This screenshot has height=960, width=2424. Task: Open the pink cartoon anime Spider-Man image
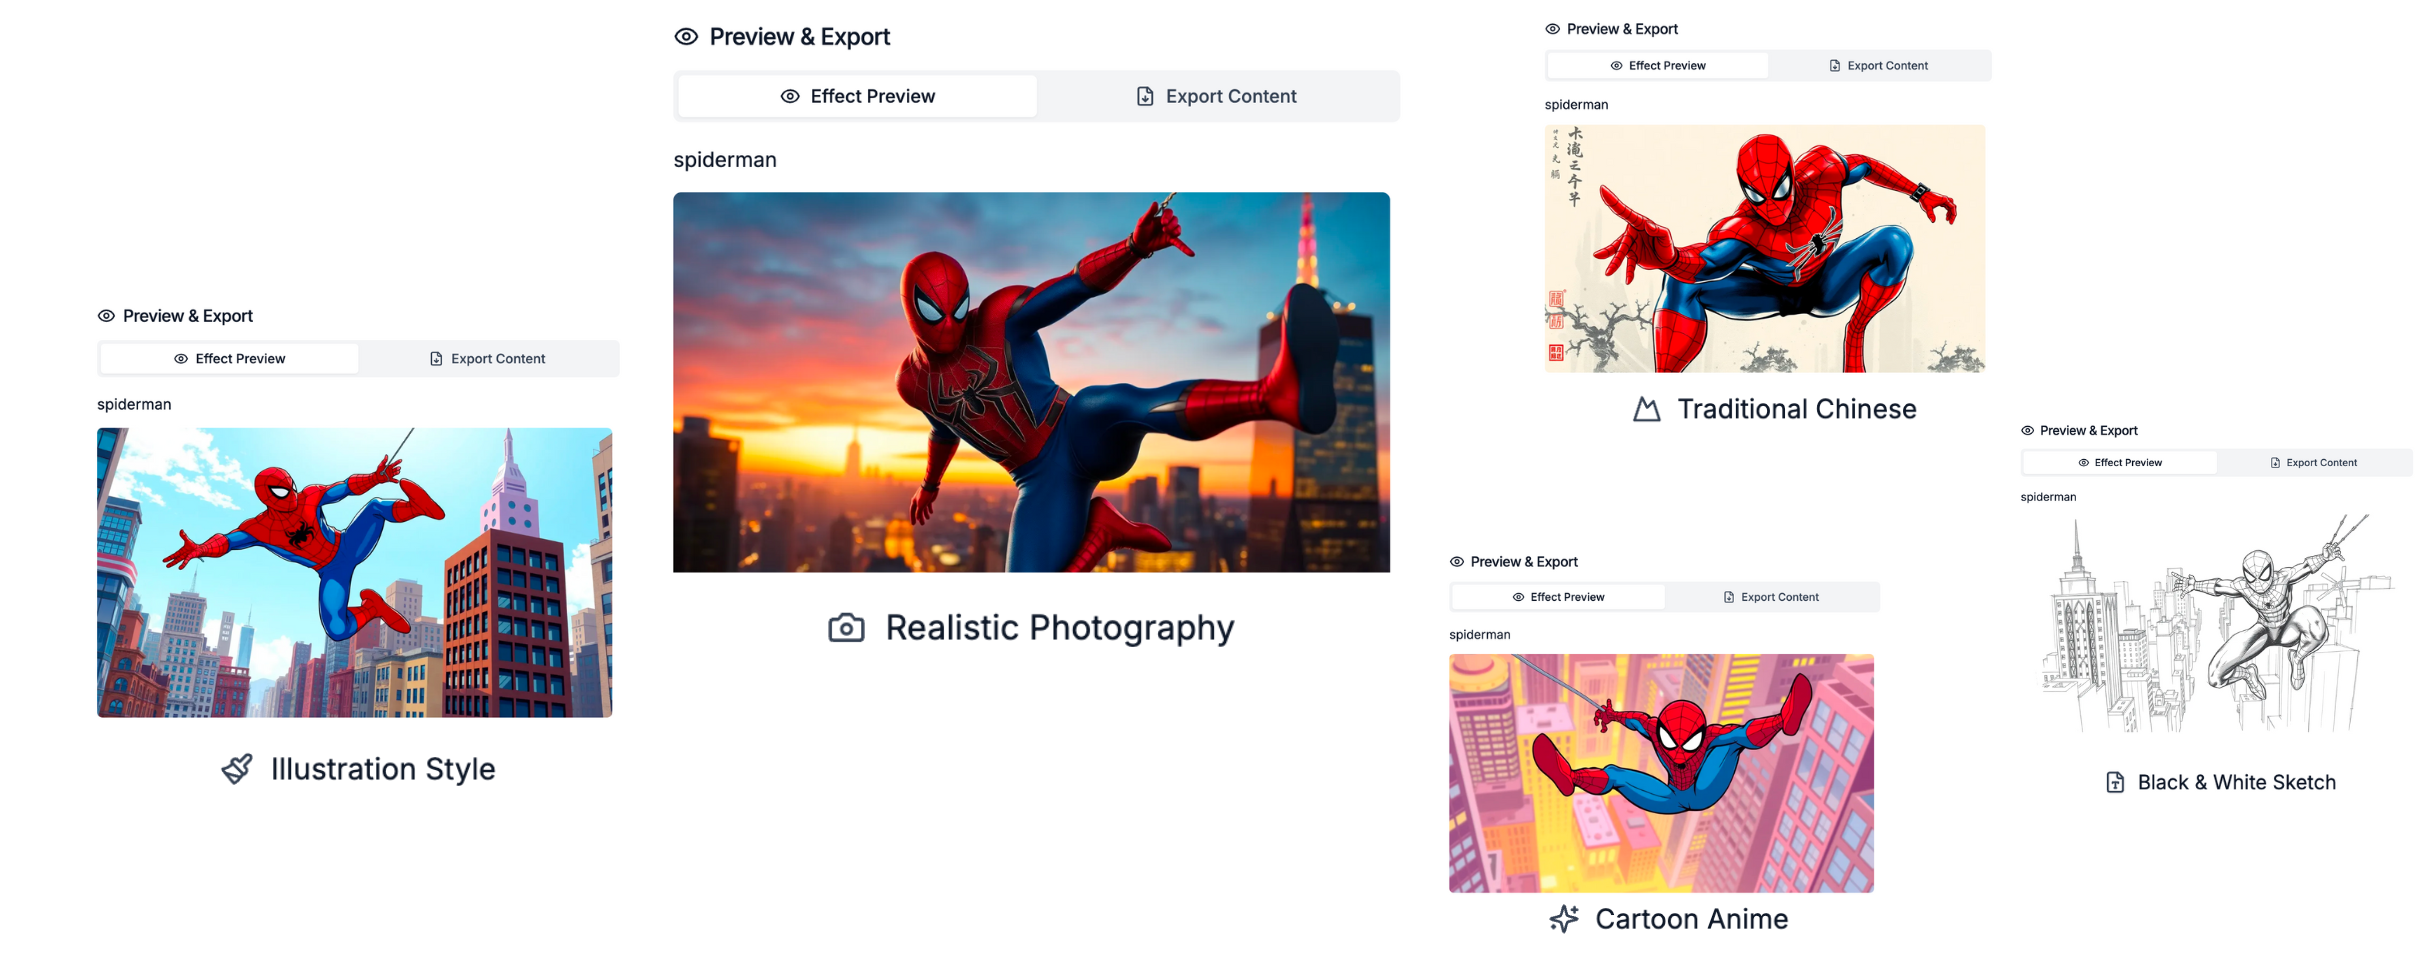[1661, 773]
